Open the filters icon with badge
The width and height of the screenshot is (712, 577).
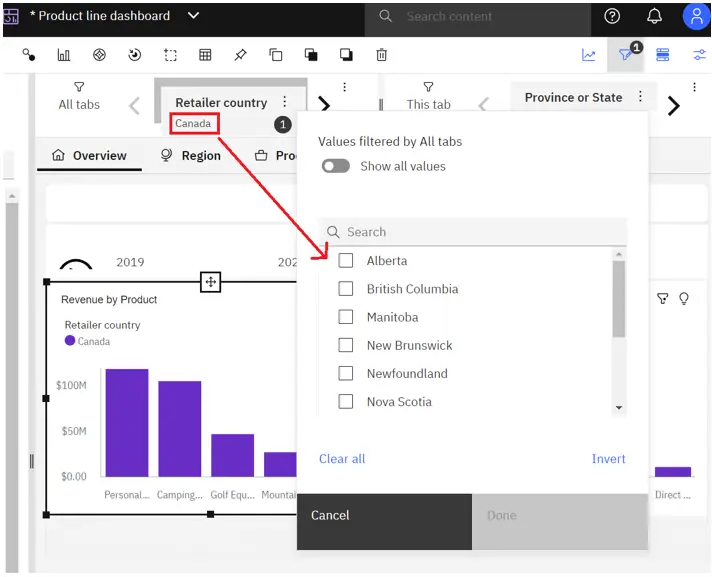[626, 55]
